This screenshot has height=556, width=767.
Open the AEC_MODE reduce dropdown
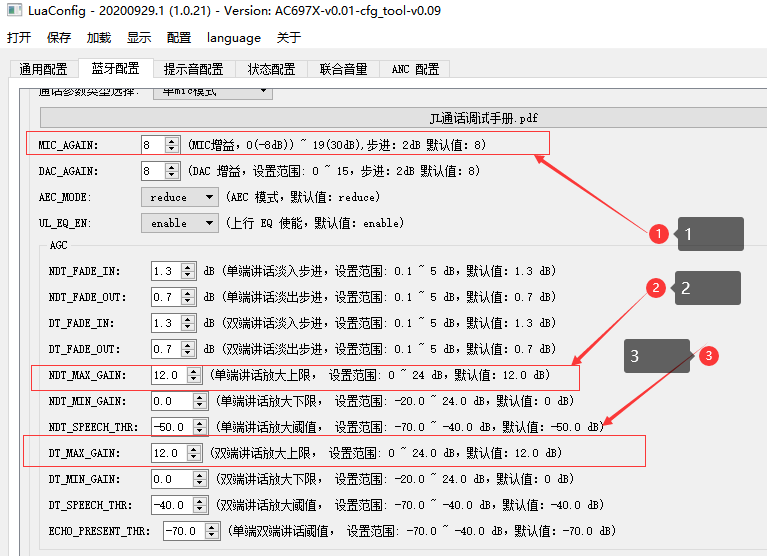pyautogui.click(x=180, y=197)
